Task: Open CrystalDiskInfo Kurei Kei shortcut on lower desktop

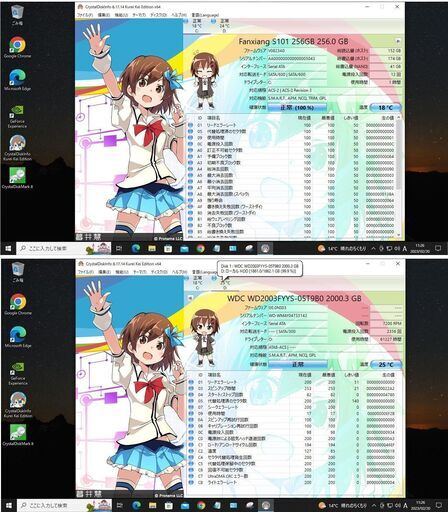Action: click(x=18, y=405)
